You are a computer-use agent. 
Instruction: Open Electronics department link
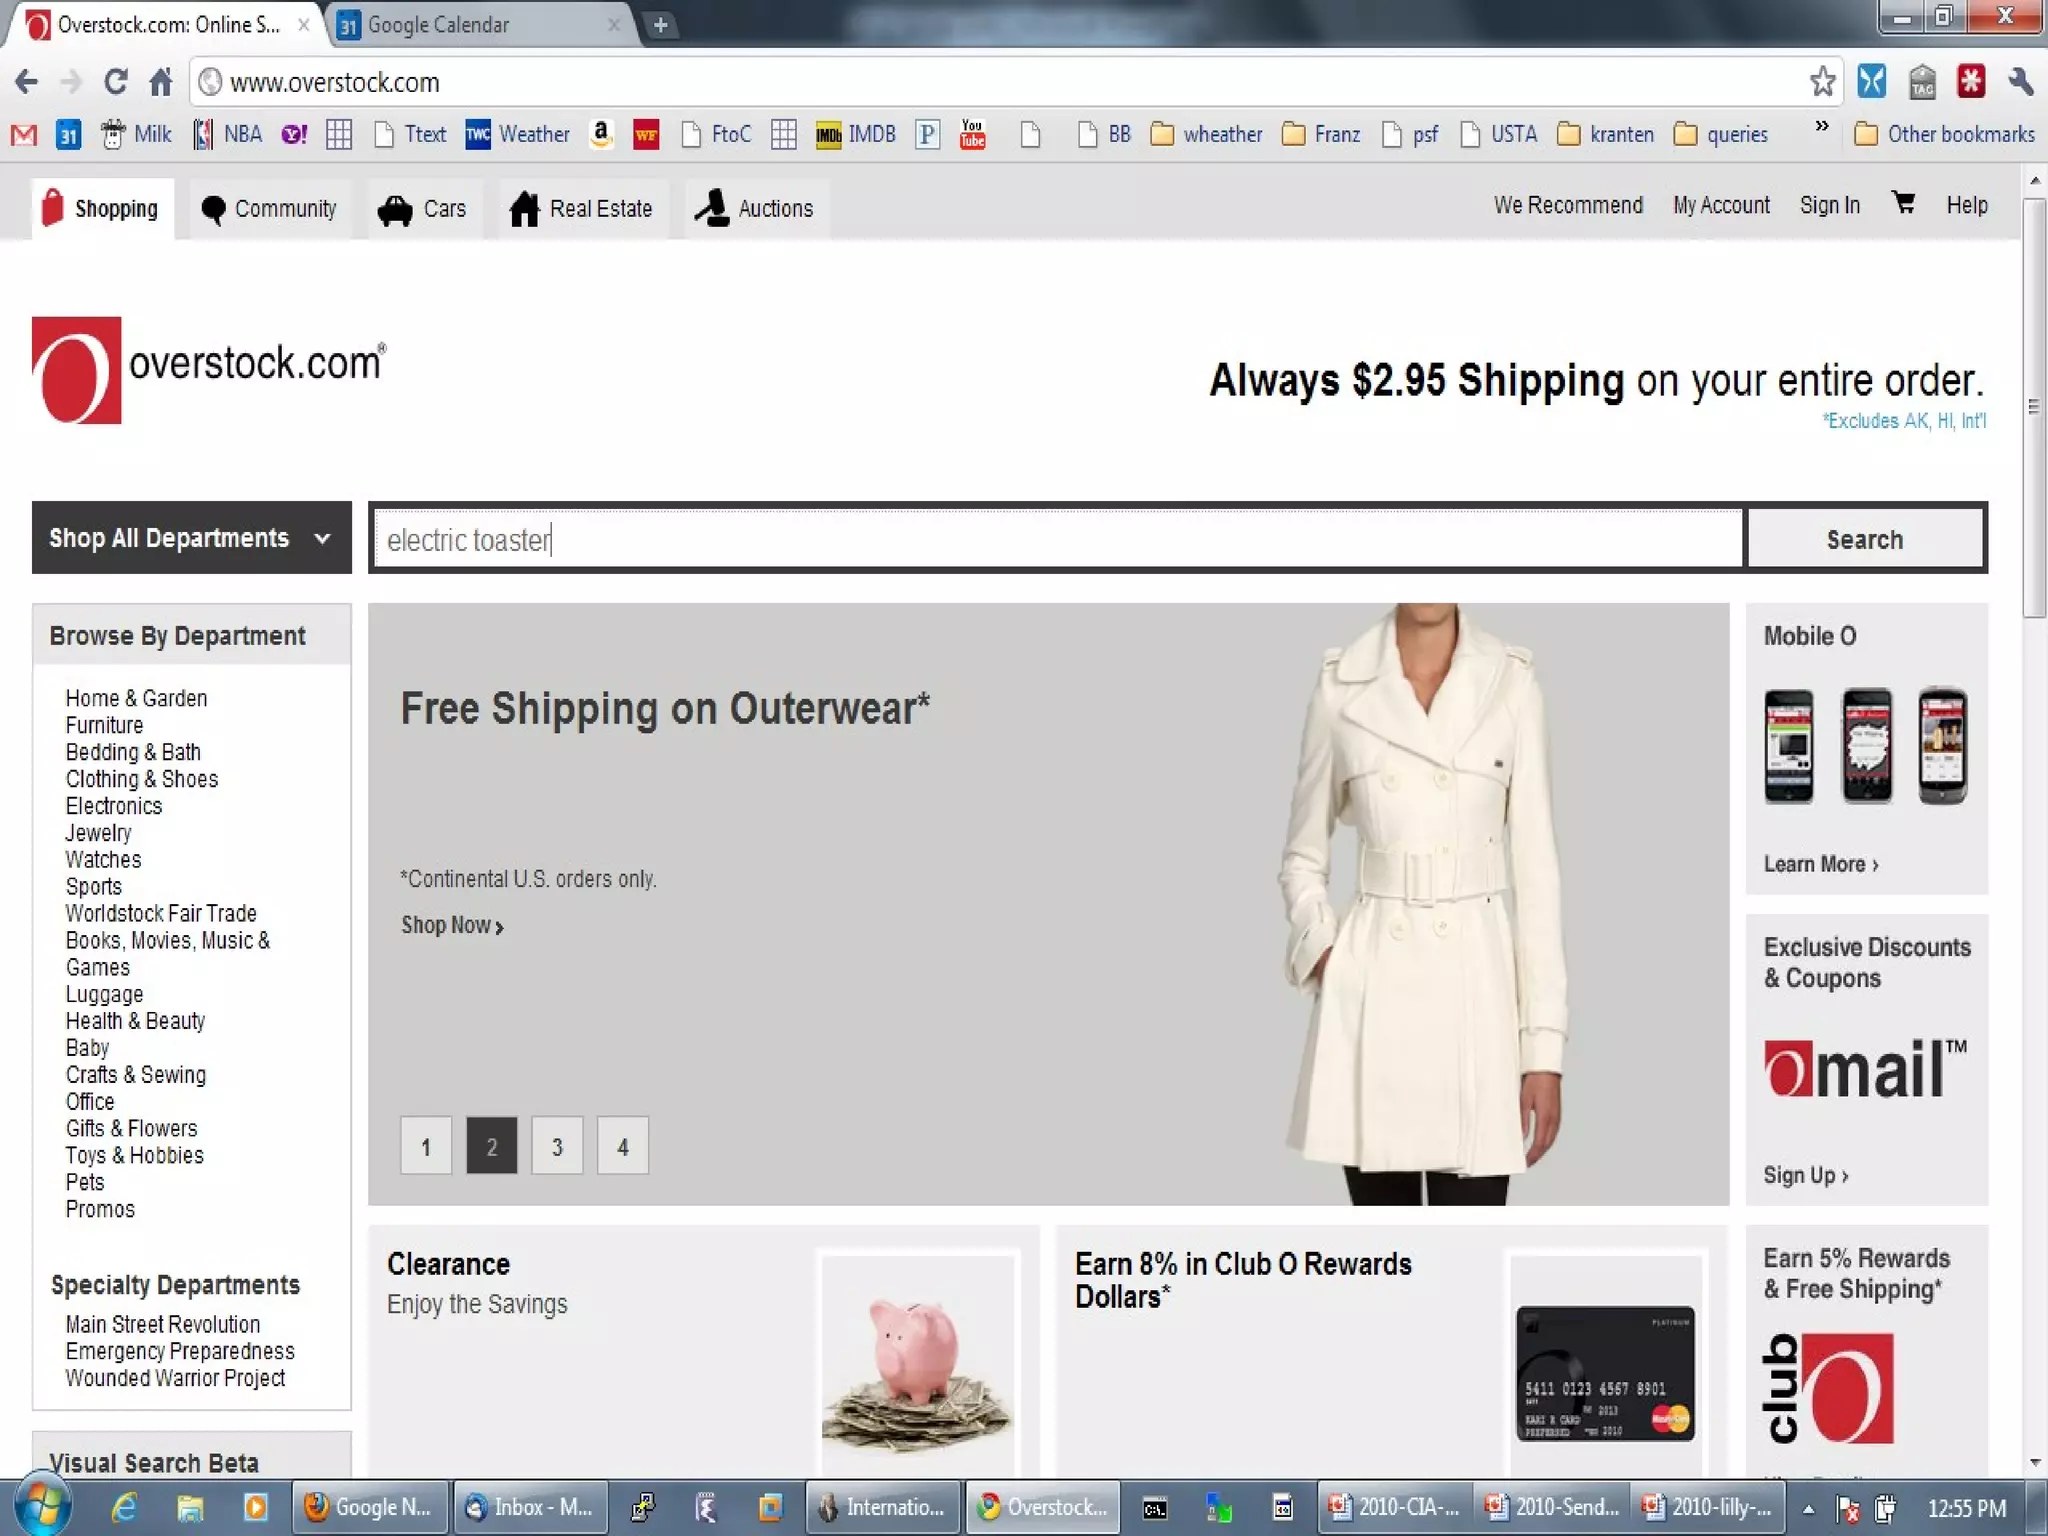pyautogui.click(x=113, y=806)
